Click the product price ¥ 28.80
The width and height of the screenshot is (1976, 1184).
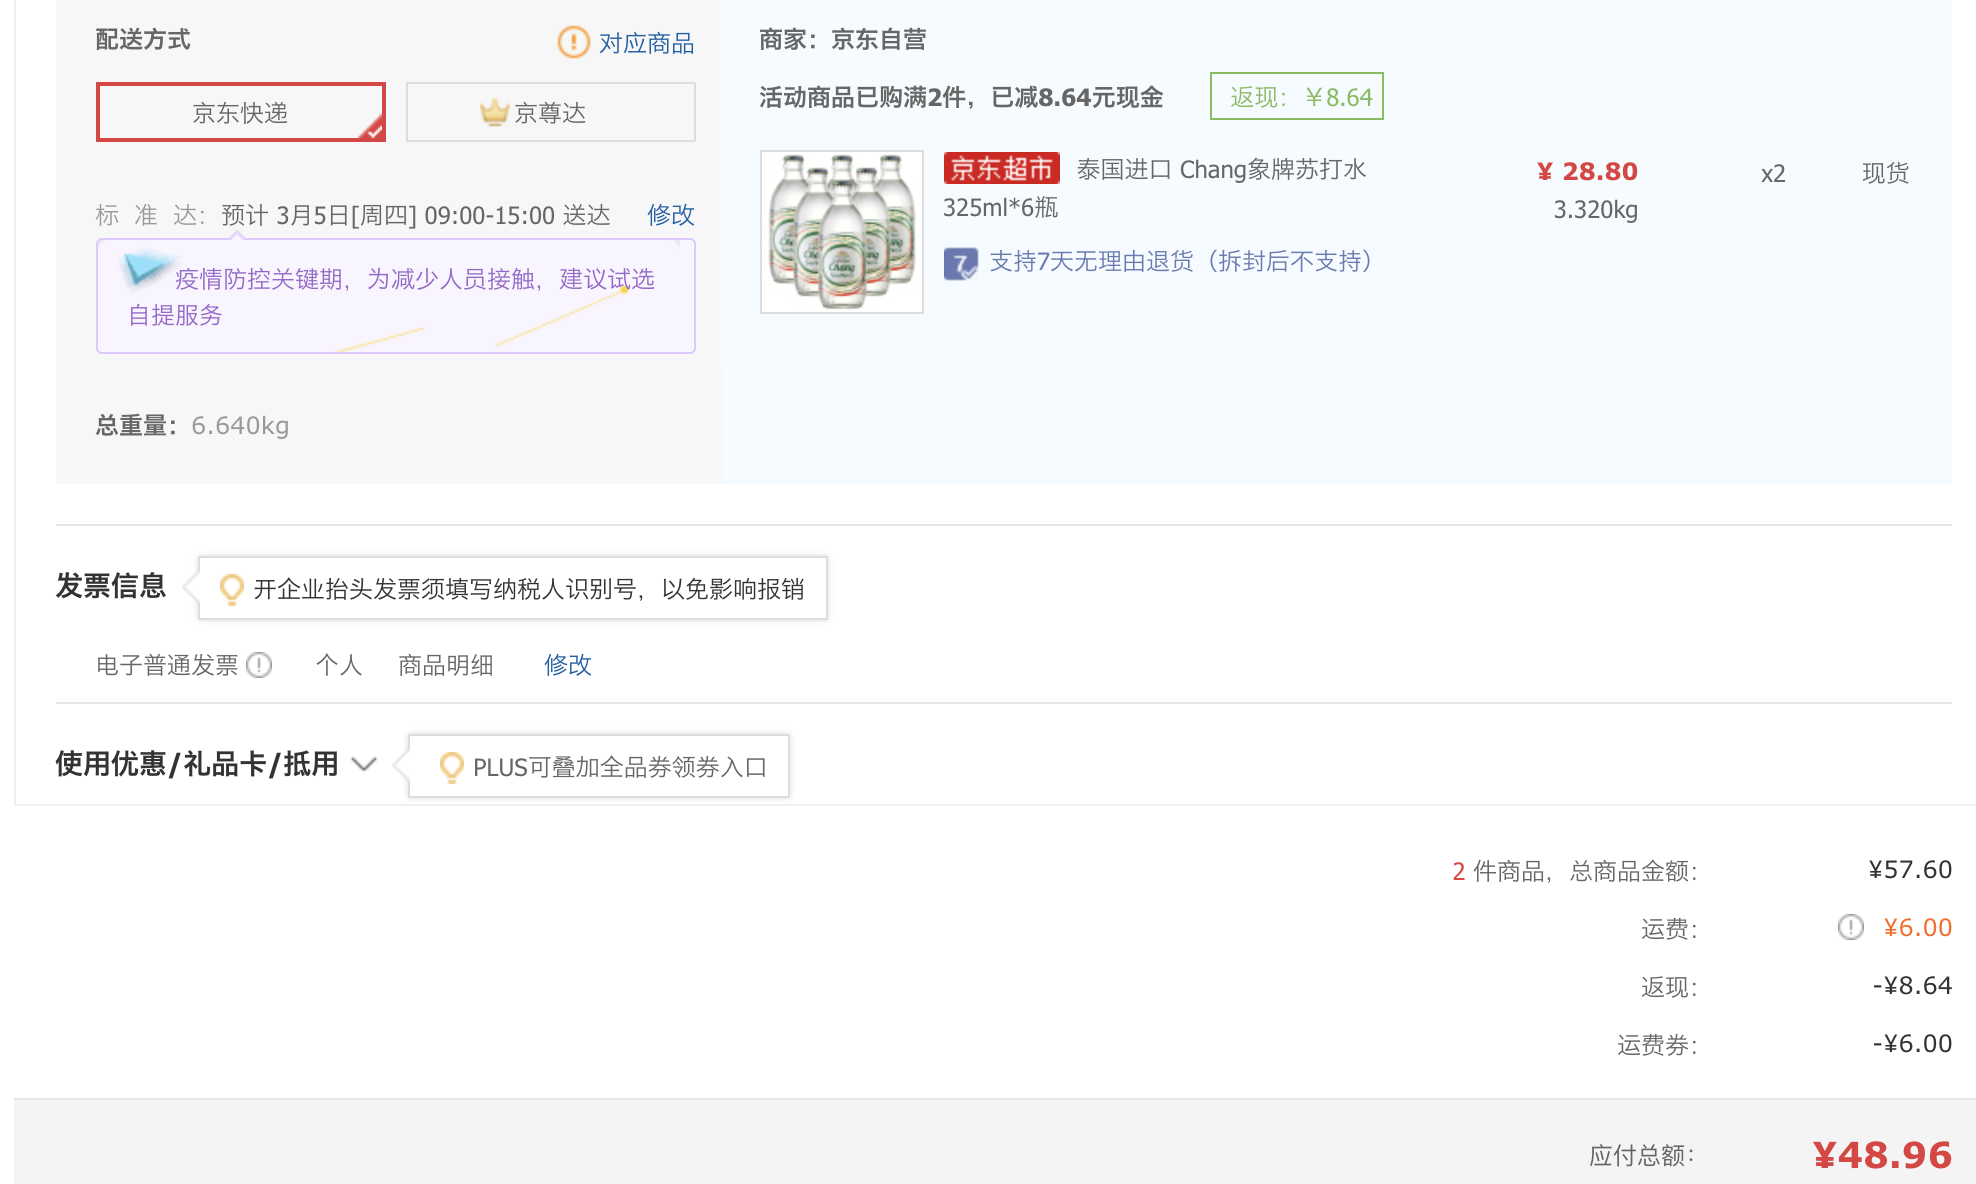(x=1587, y=171)
